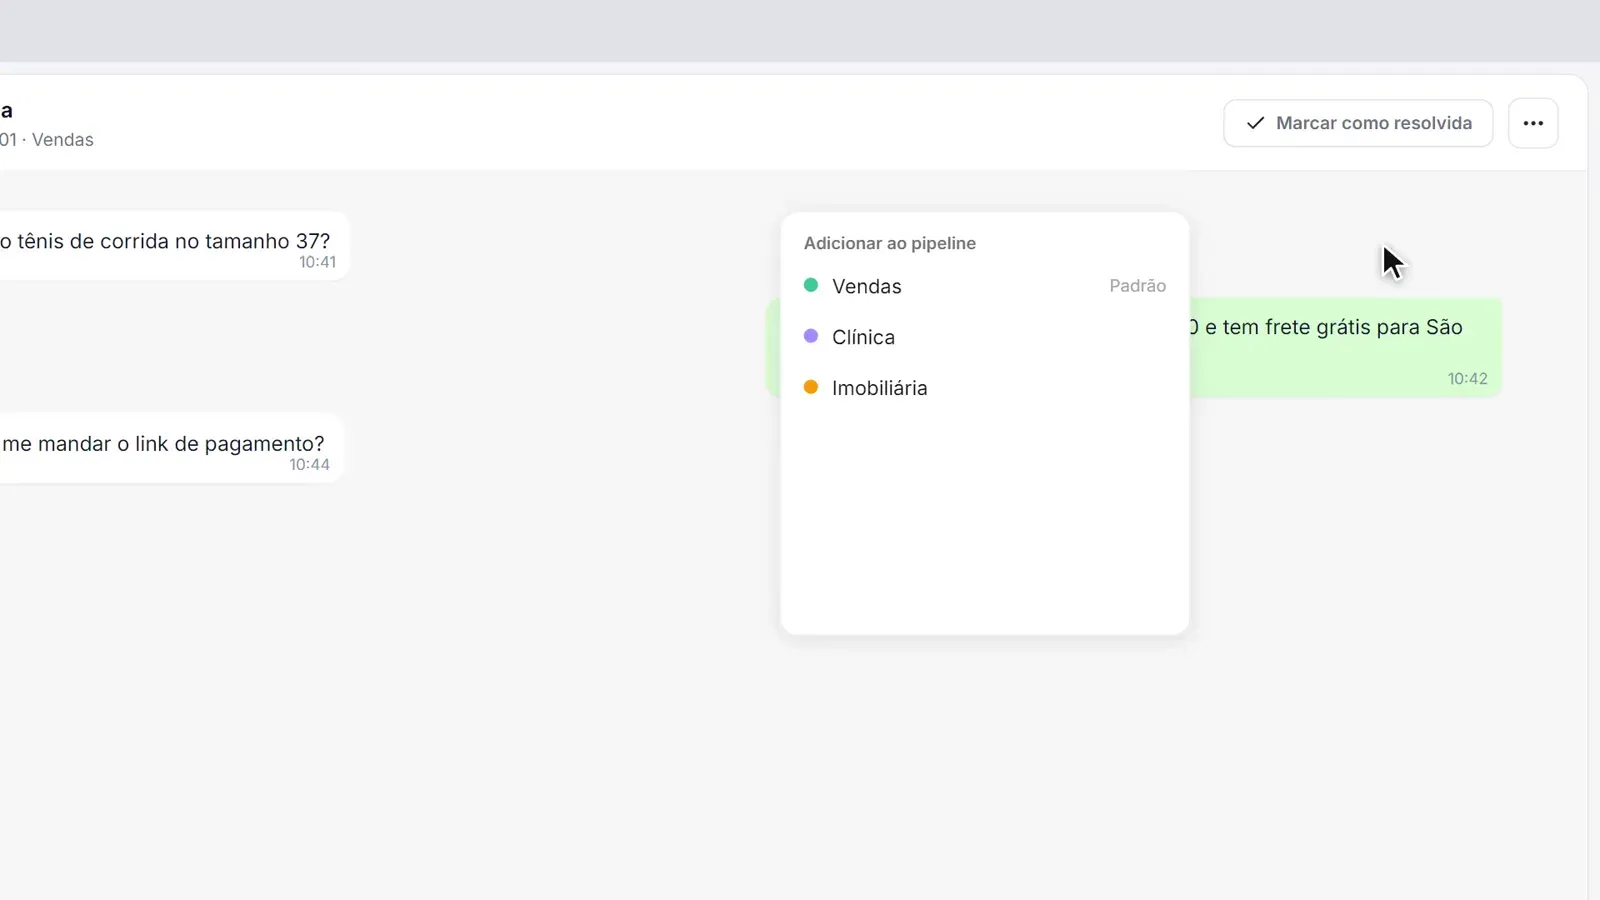Click Marcar como resolvida button
The height and width of the screenshot is (900, 1600).
1358,123
